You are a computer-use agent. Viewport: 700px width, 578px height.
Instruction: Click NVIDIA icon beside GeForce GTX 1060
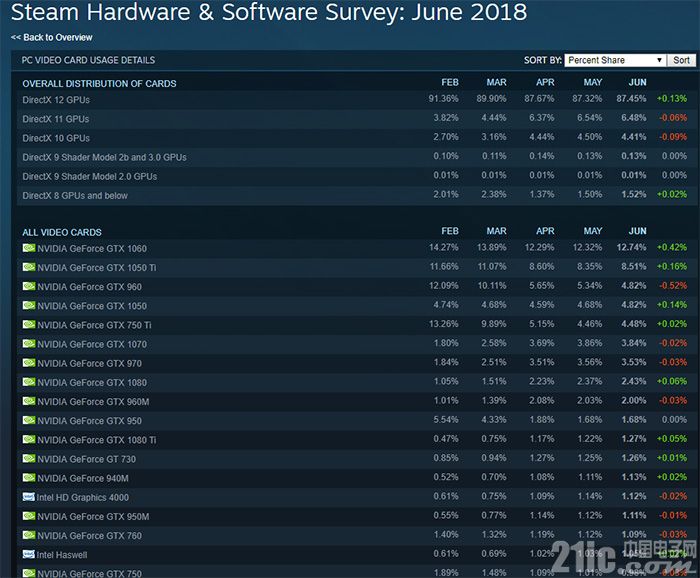click(29, 248)
